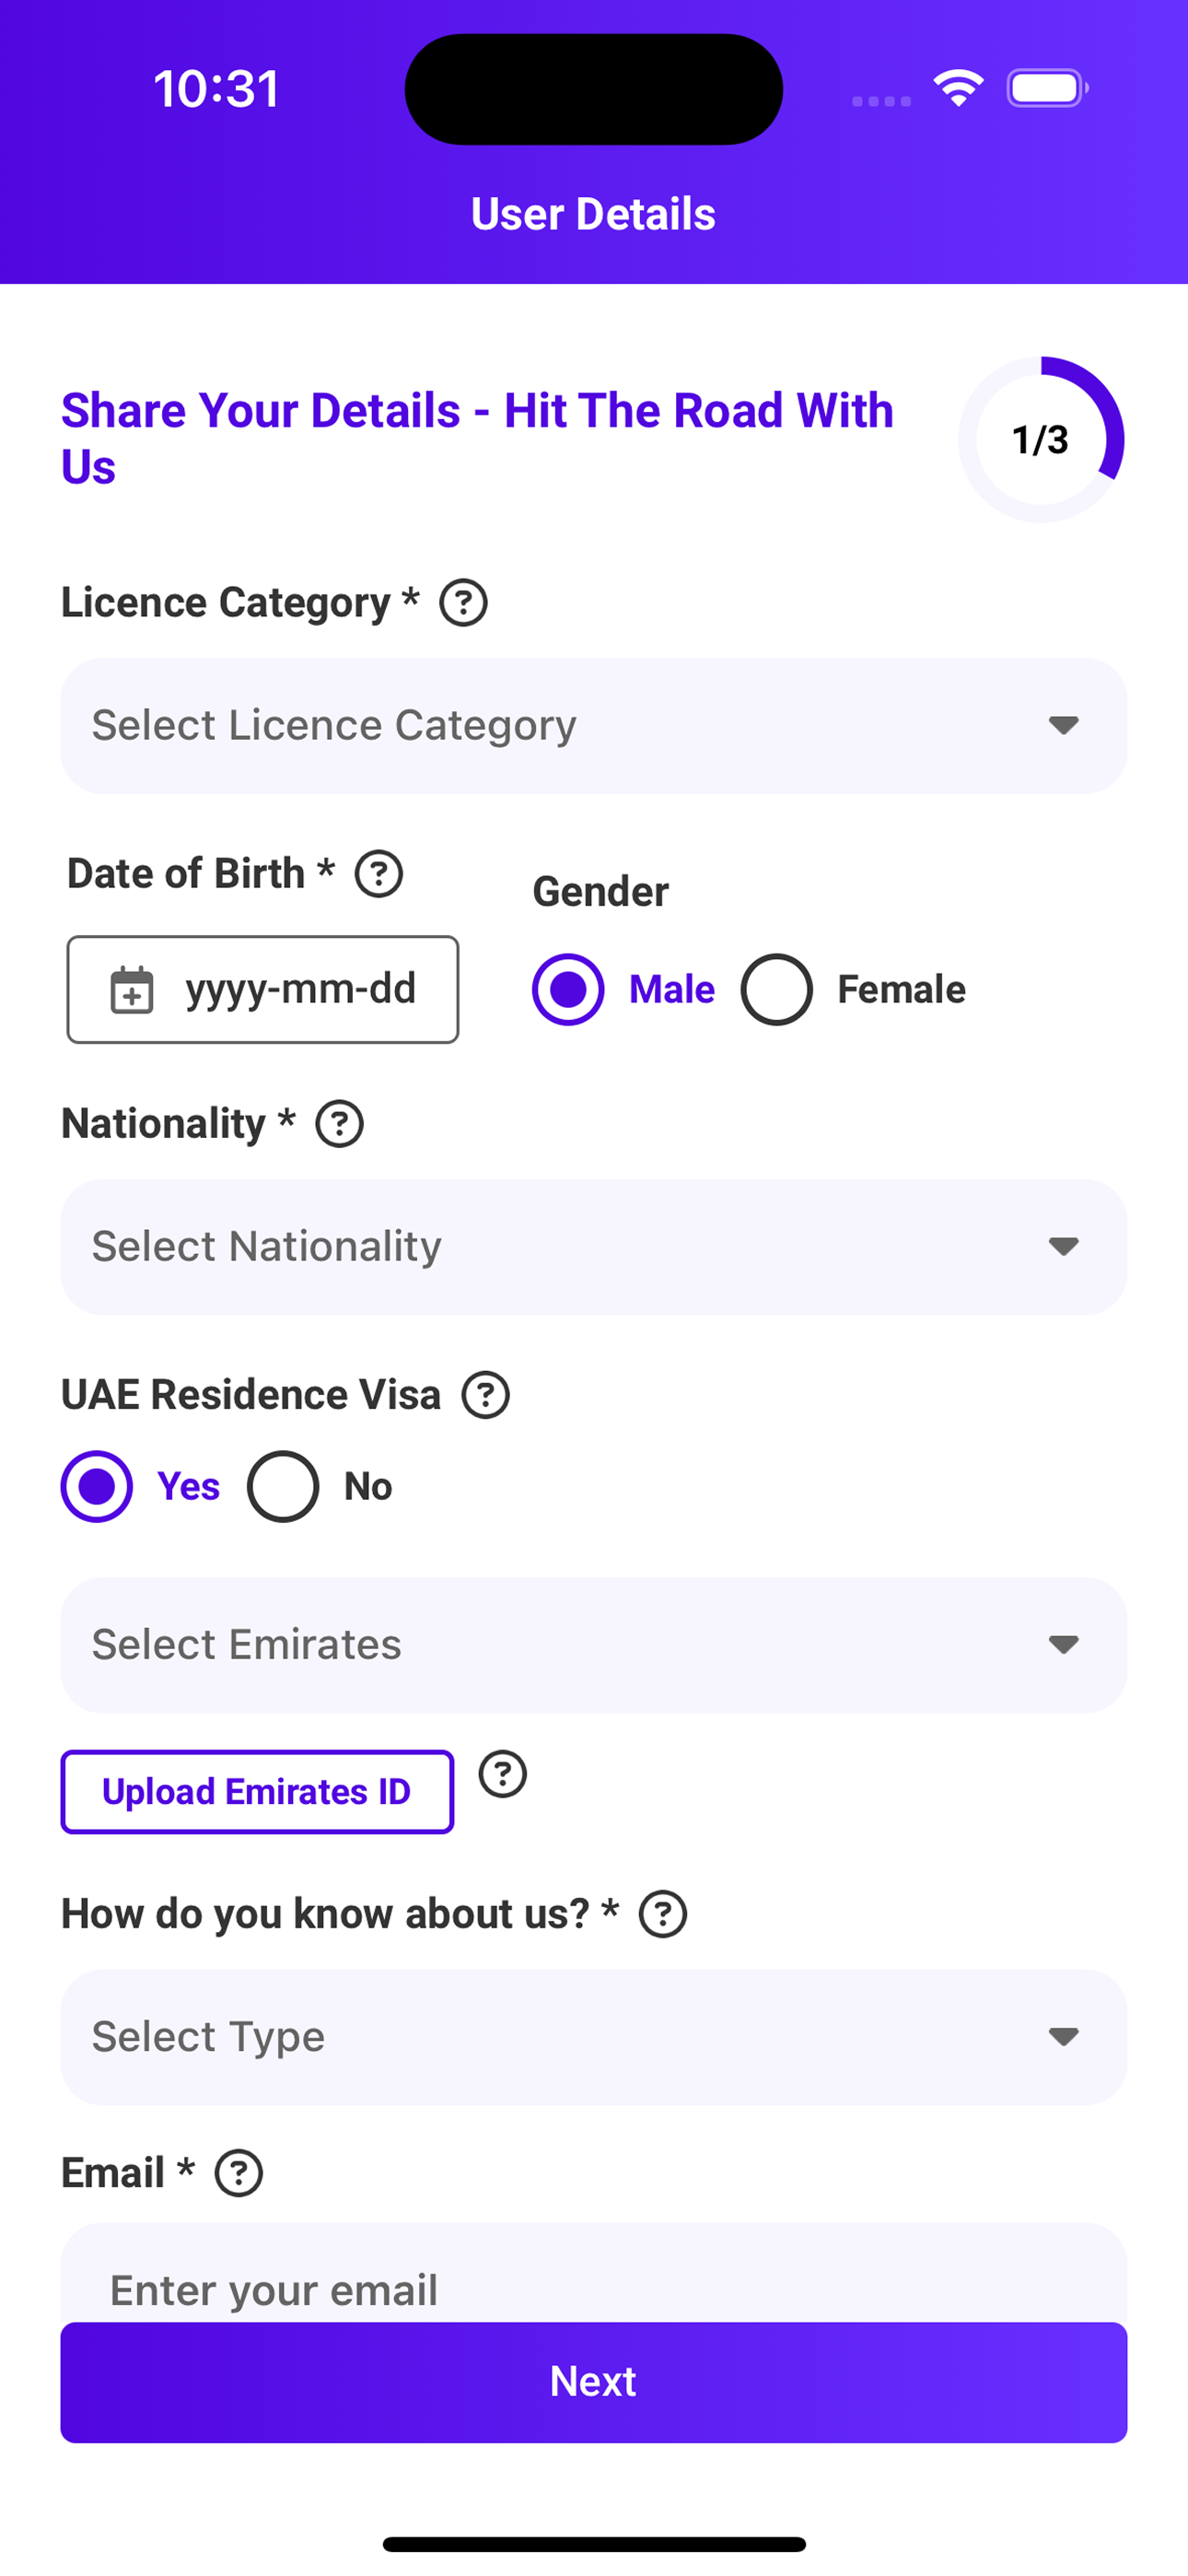Tap help icon next to Licence Category
Image resolution: width=1188 pixels, height=2576 pixels.
pos(463,603)
